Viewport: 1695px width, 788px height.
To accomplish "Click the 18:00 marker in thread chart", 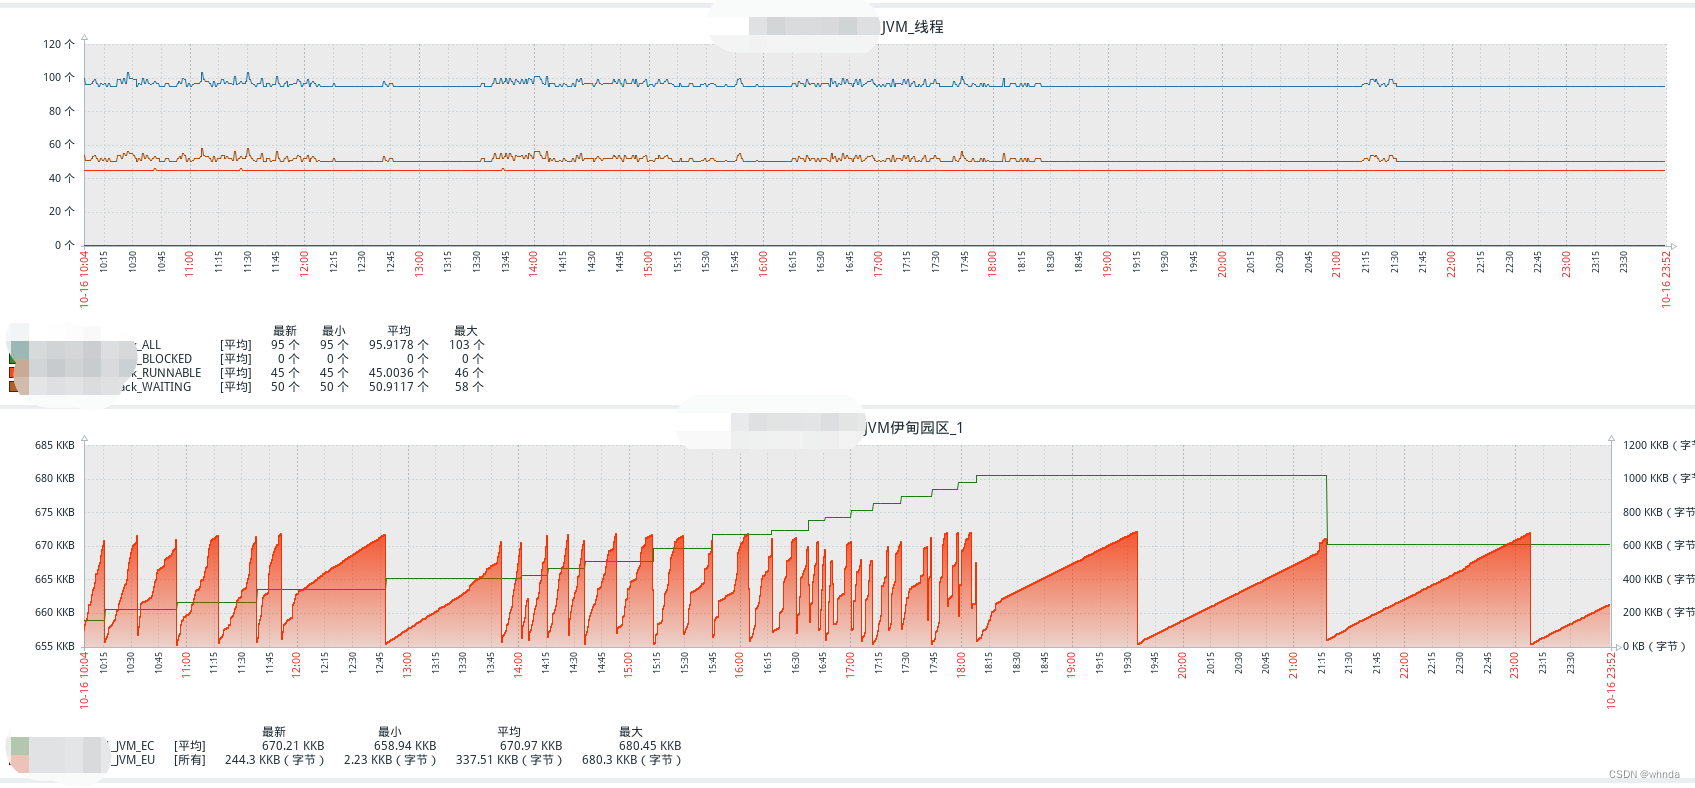I will (992, 263).
